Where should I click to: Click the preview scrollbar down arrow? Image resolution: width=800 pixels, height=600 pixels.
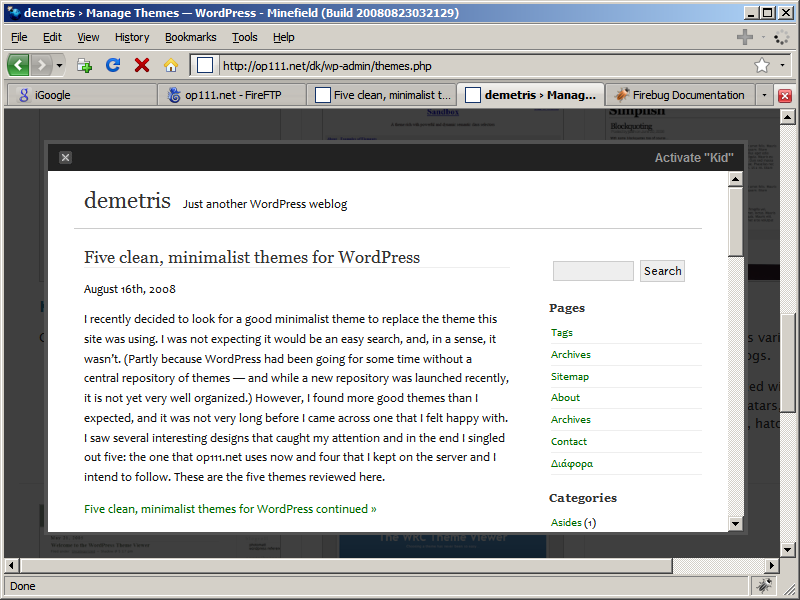pos(735,523)
